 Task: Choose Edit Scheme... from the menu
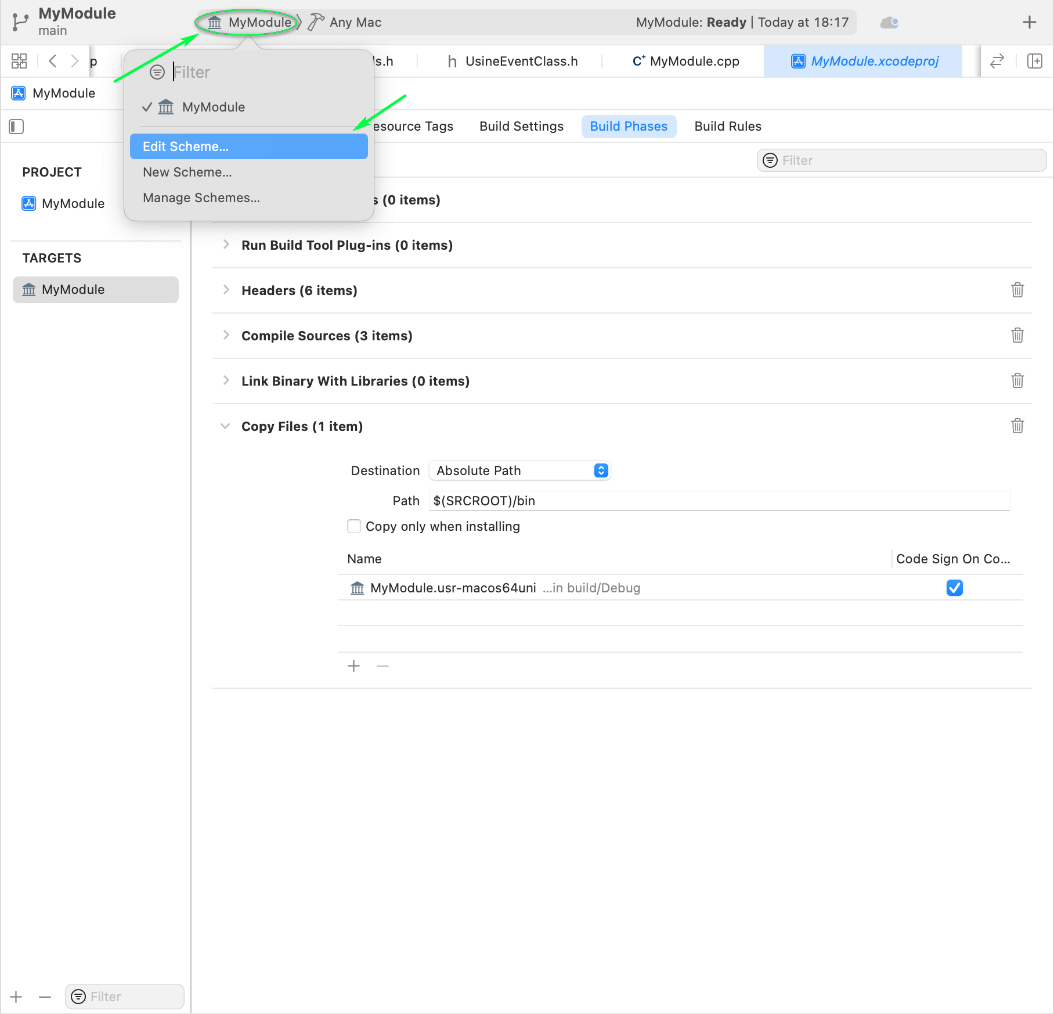(x=249, y=147)
